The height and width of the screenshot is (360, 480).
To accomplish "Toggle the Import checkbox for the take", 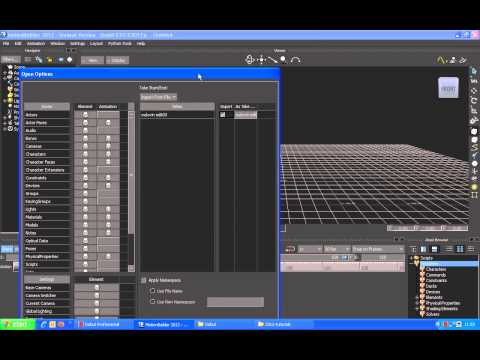I will [222, 115].
